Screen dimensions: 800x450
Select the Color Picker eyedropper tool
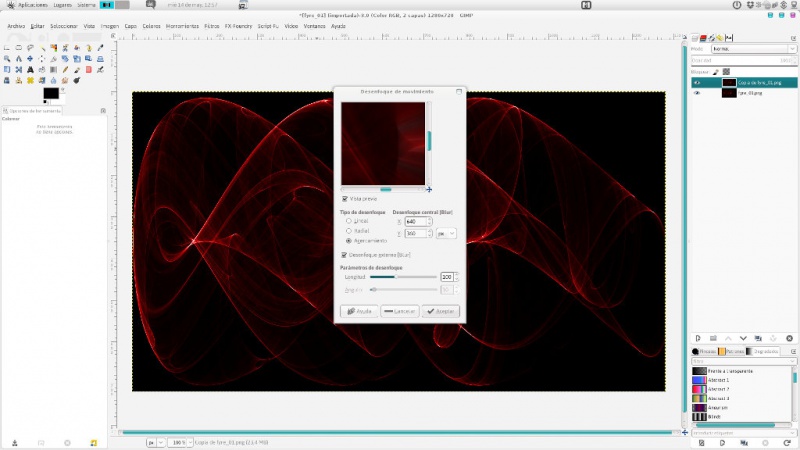coord(100,47)
